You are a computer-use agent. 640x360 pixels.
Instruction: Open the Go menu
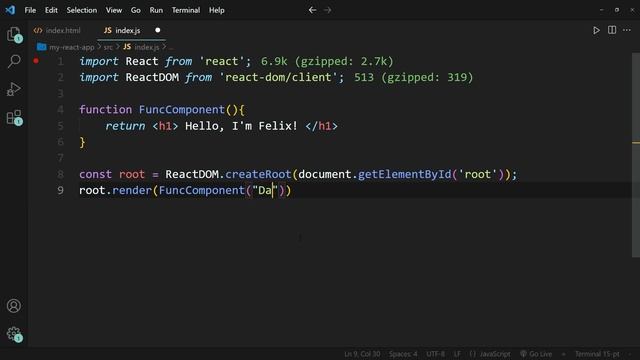click(136, 10)
